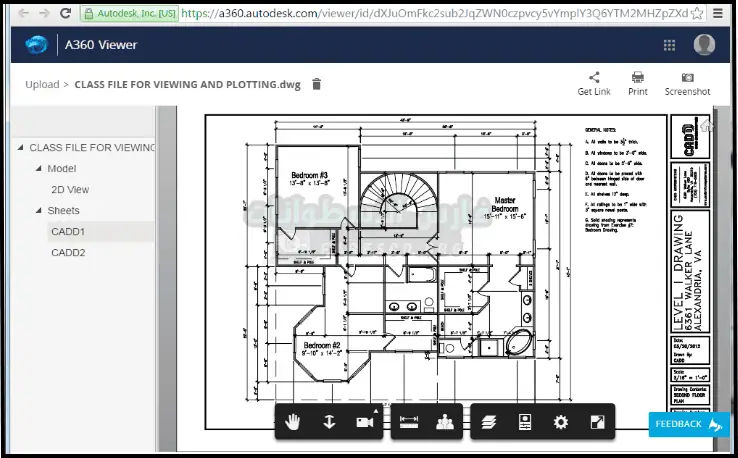Collapse the Model tree node
The height and width of the screenshot is (458, 738).
click(39, 169)
